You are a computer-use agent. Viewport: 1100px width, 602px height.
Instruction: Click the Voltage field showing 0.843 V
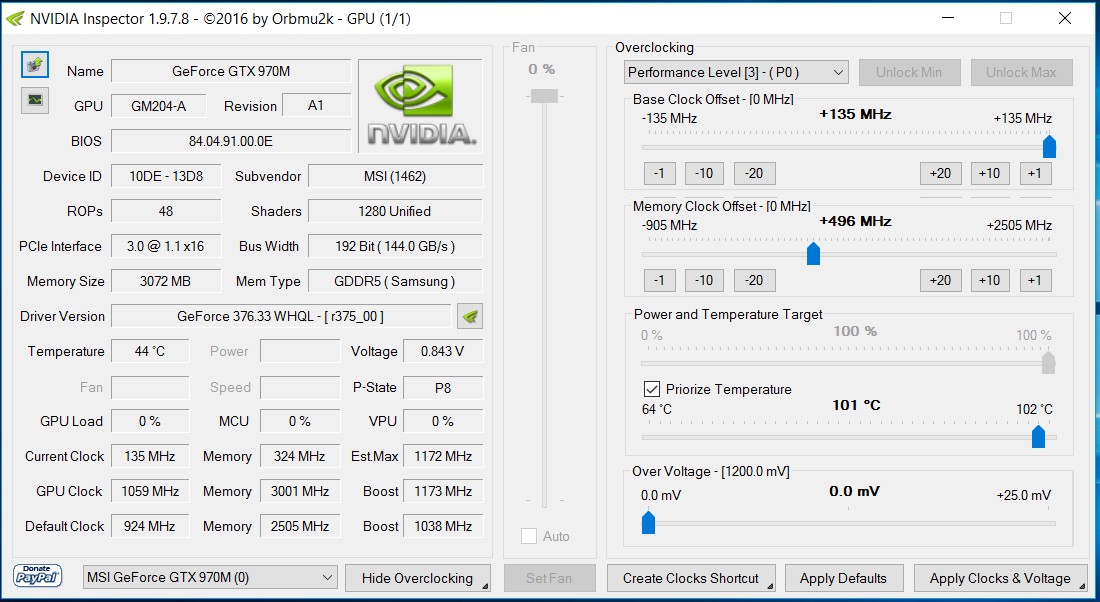[x=443, y=351]
